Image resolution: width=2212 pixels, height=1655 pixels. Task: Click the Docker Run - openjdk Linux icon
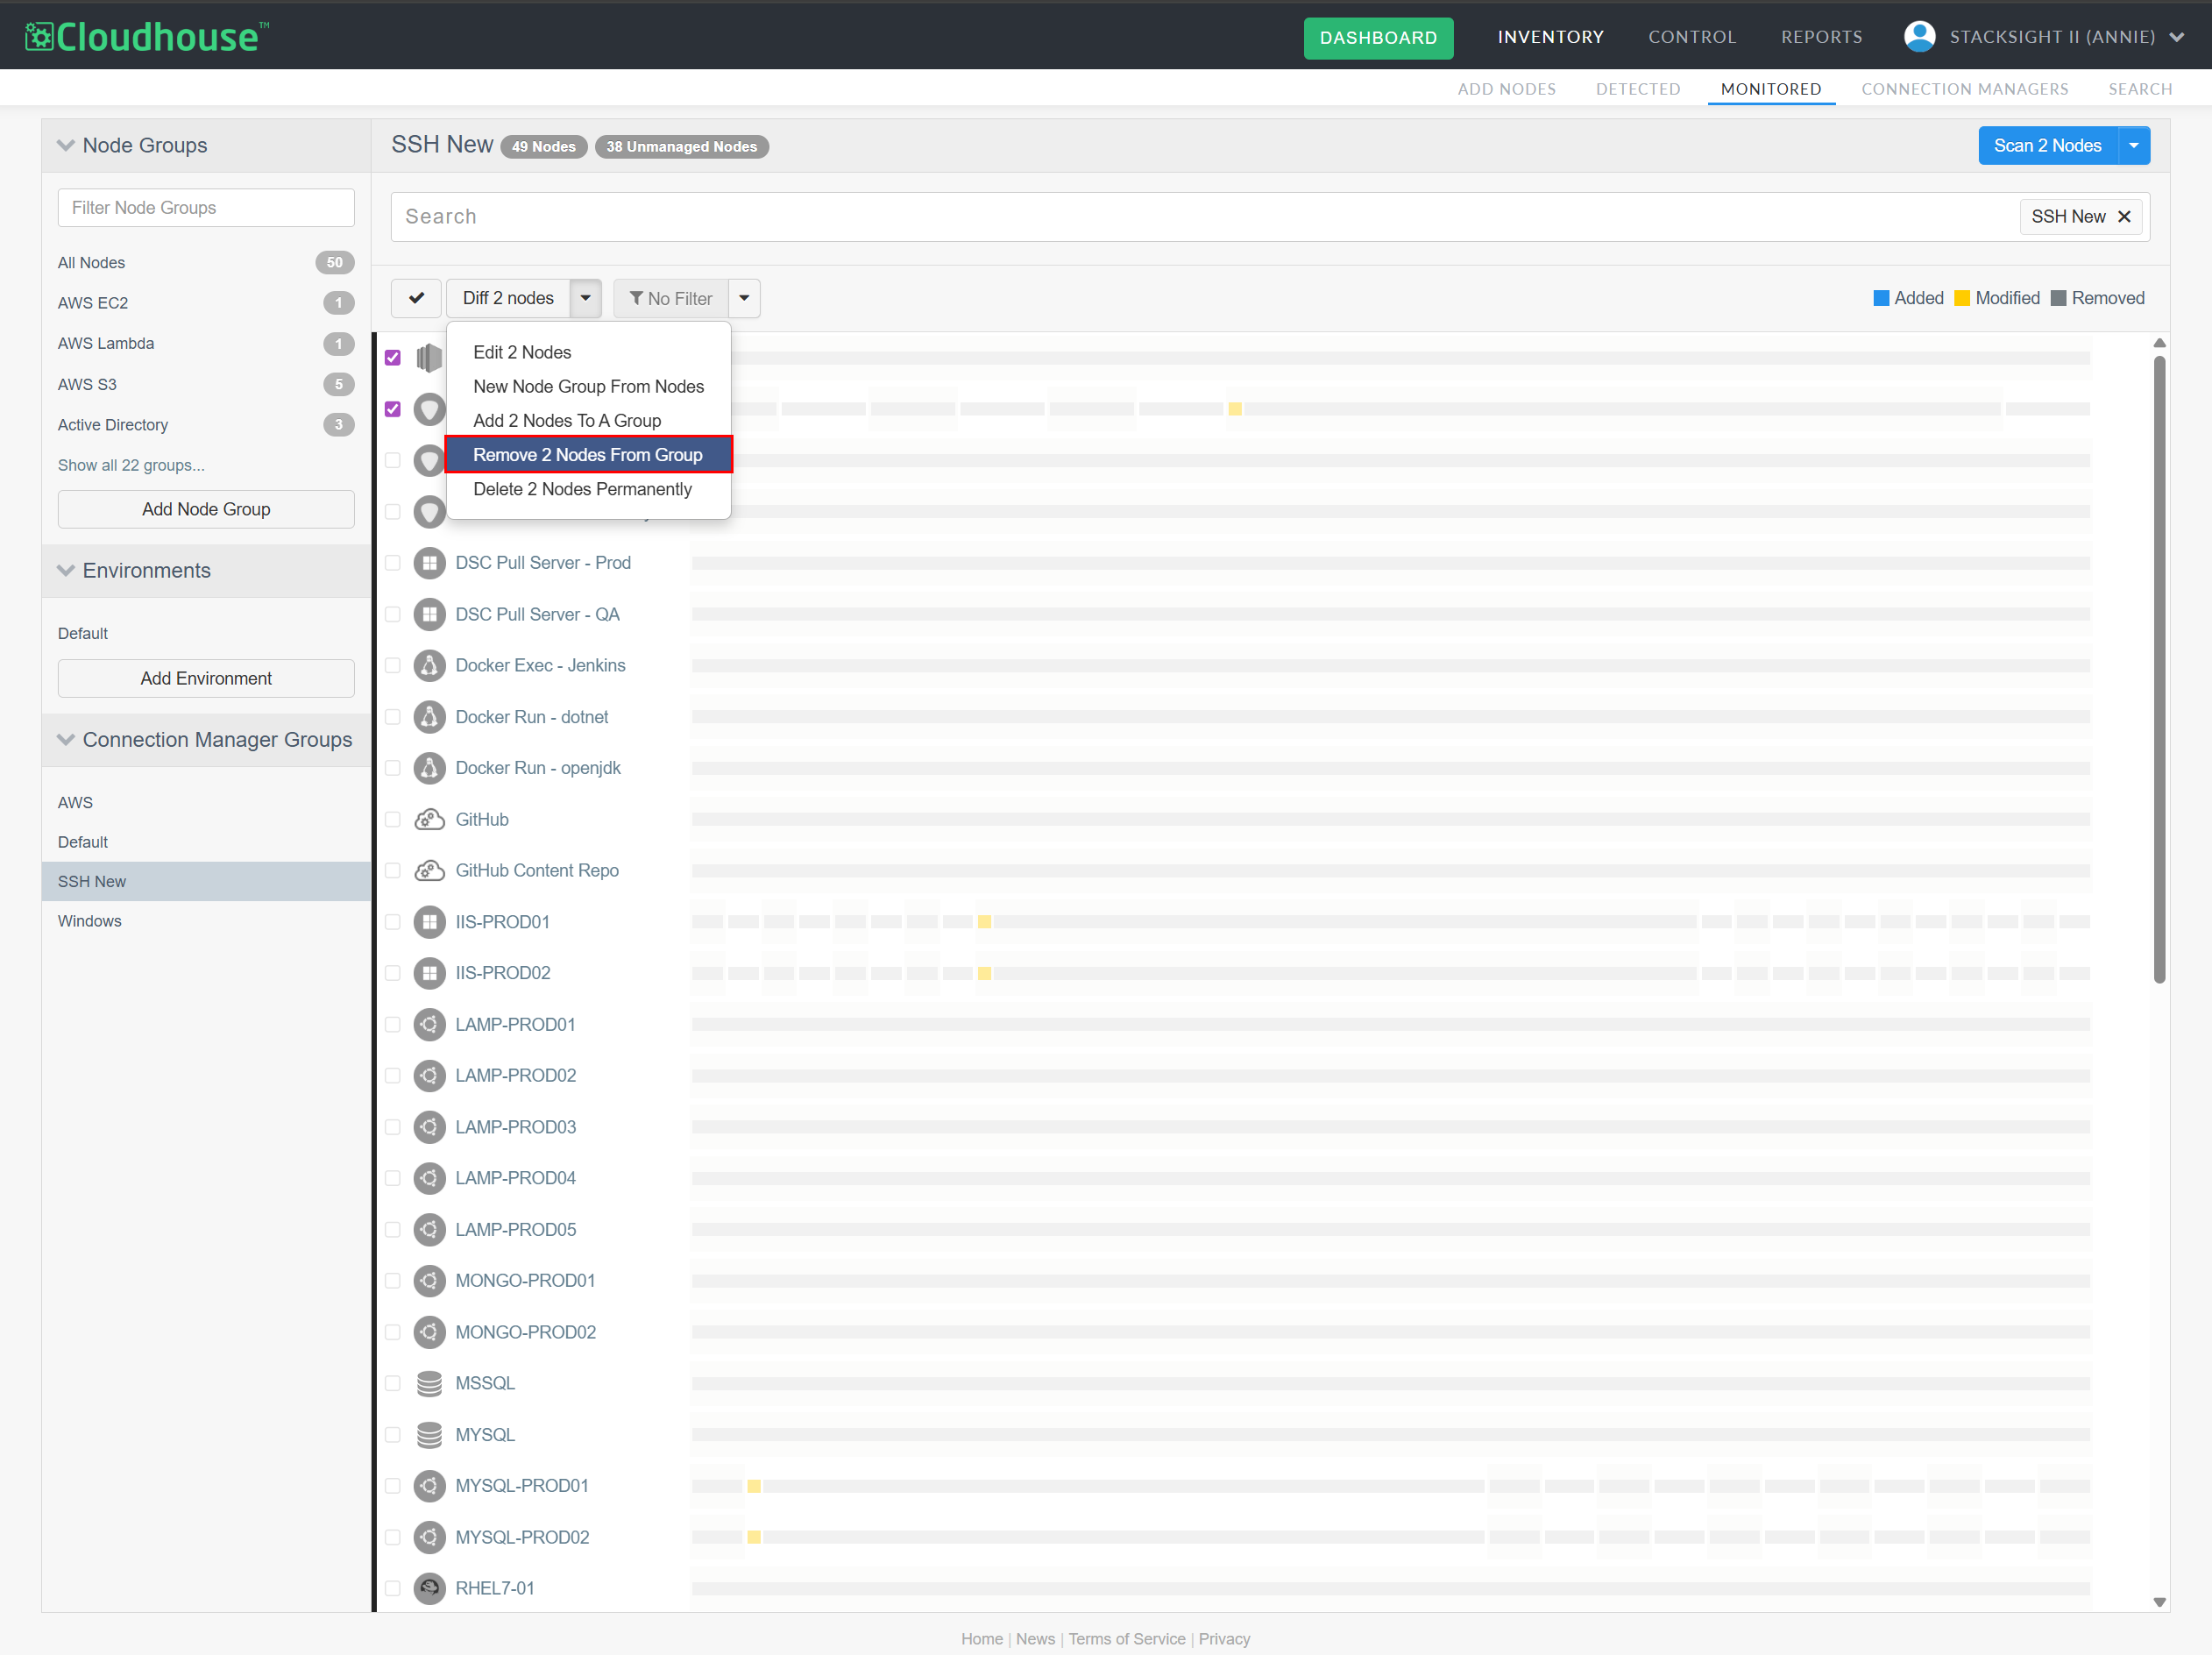(x=429, y=768)
